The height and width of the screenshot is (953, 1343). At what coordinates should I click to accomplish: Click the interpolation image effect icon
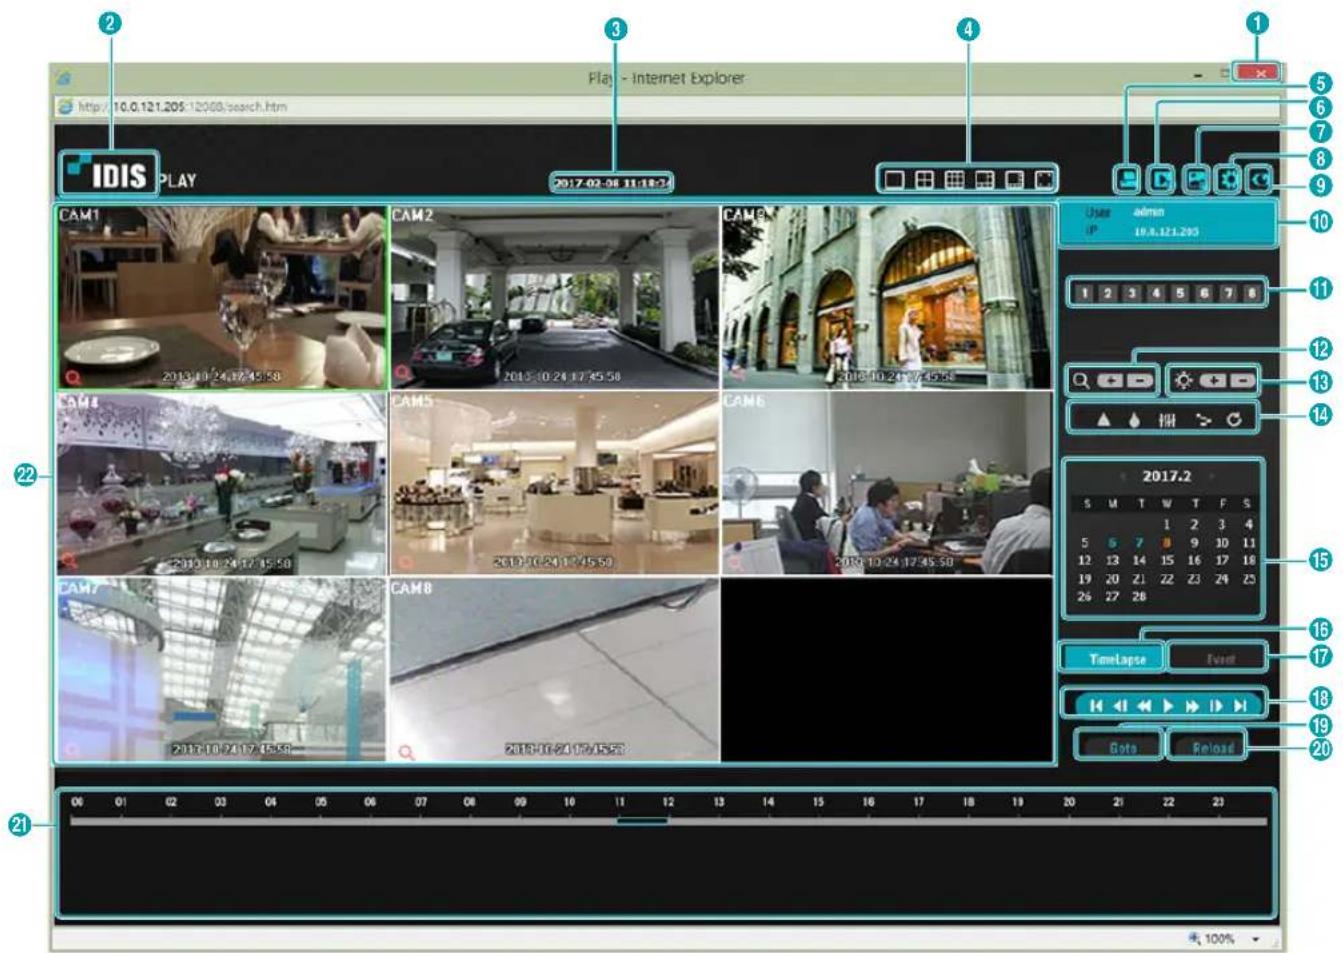click(1203, 419)
